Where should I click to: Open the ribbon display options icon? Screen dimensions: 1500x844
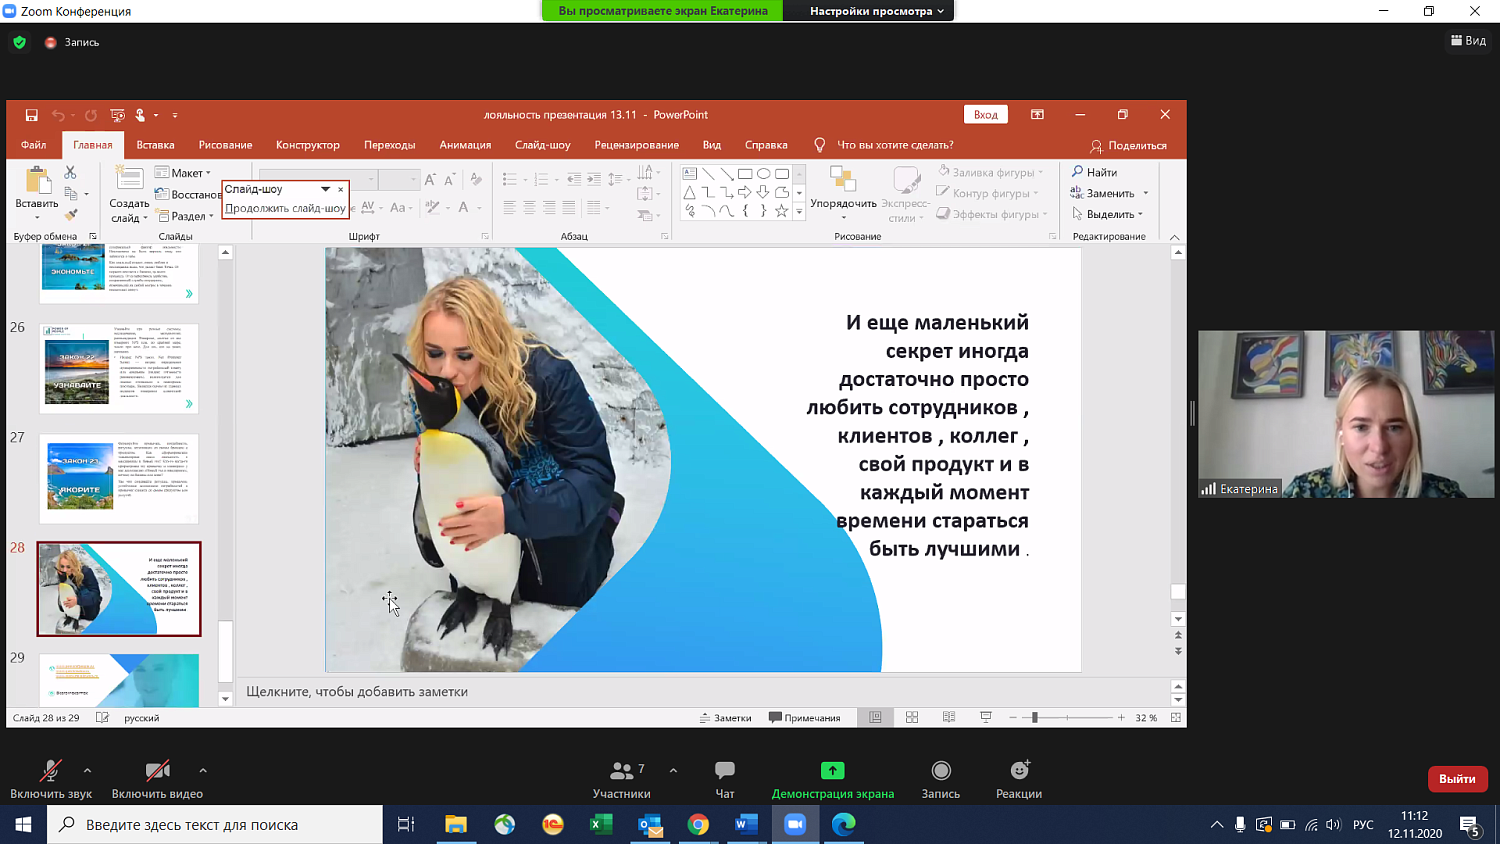[1037, 115]
